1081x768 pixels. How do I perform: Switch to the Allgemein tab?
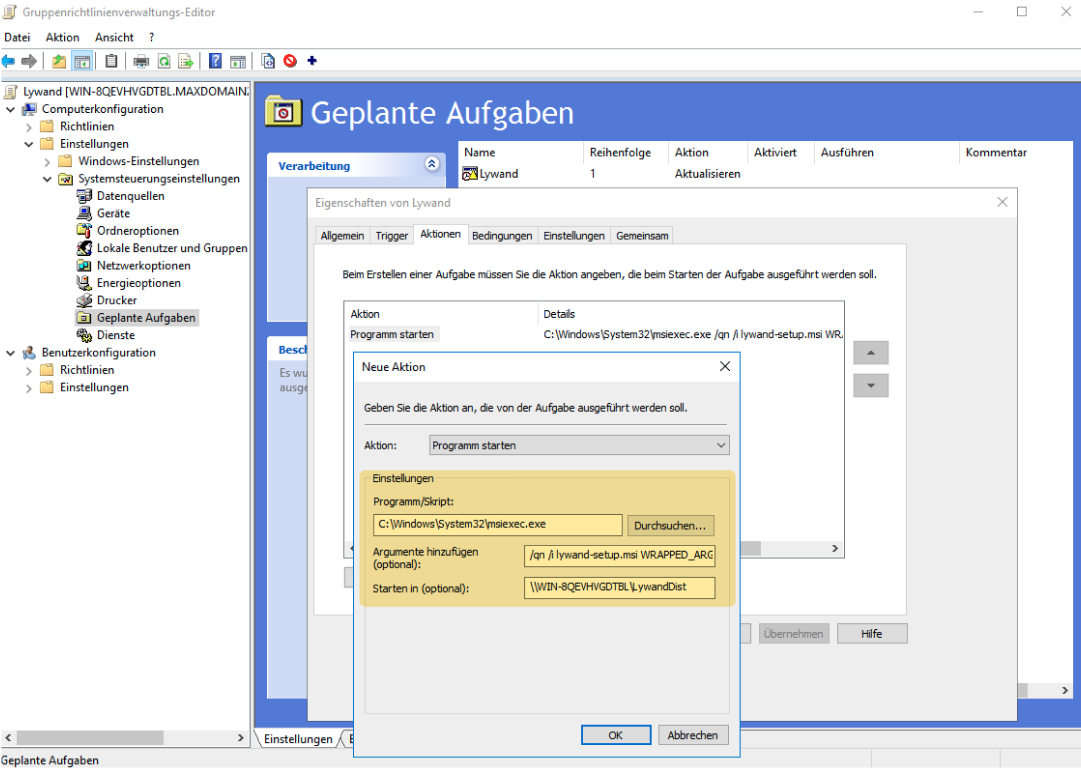click(x=342, y=236)
